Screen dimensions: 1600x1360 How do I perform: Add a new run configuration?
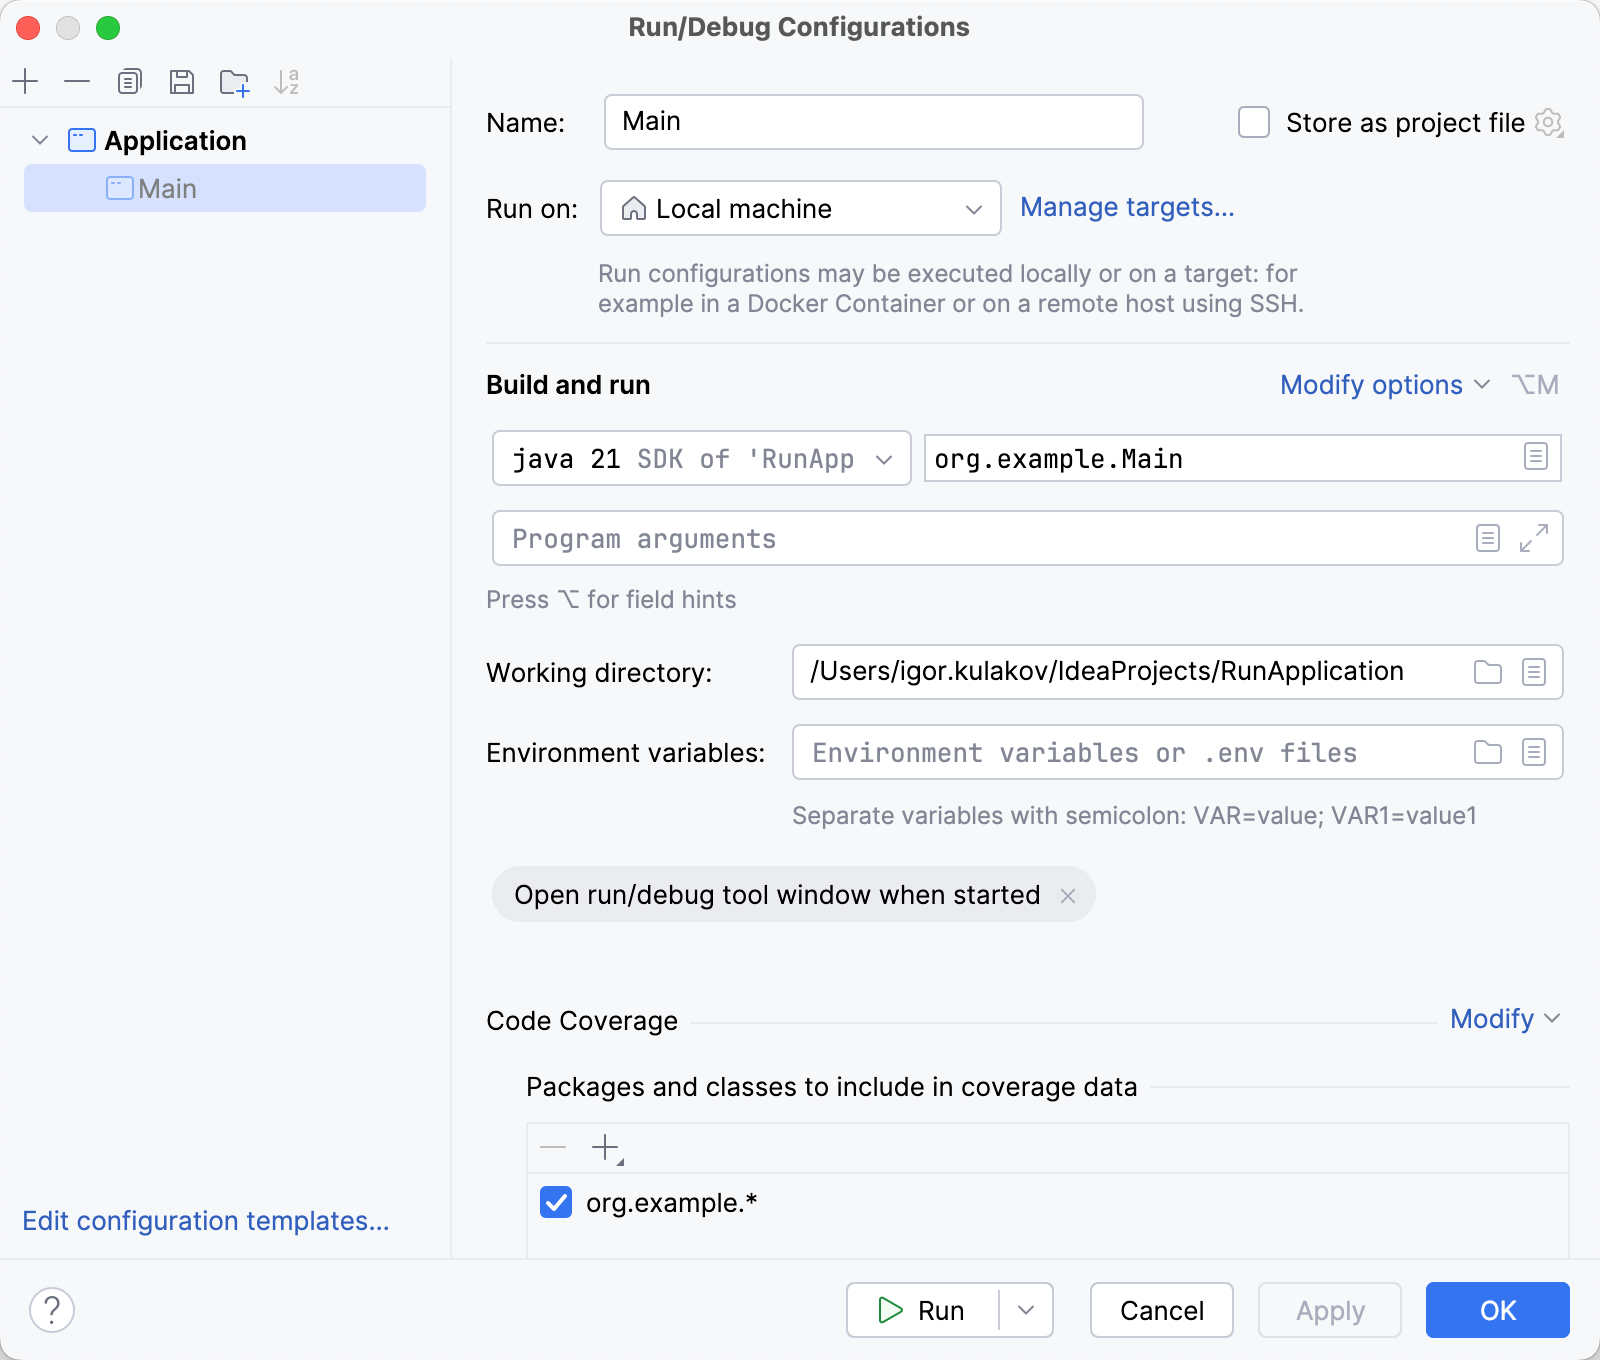tap(26, 82)
